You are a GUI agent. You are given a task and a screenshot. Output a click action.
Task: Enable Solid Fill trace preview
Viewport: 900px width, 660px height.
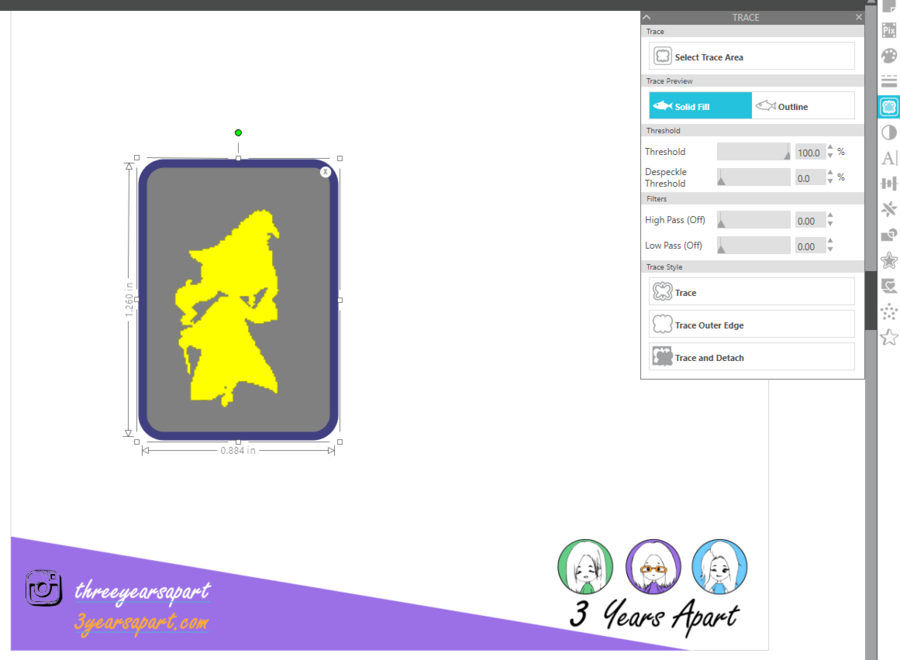(699, 105)
